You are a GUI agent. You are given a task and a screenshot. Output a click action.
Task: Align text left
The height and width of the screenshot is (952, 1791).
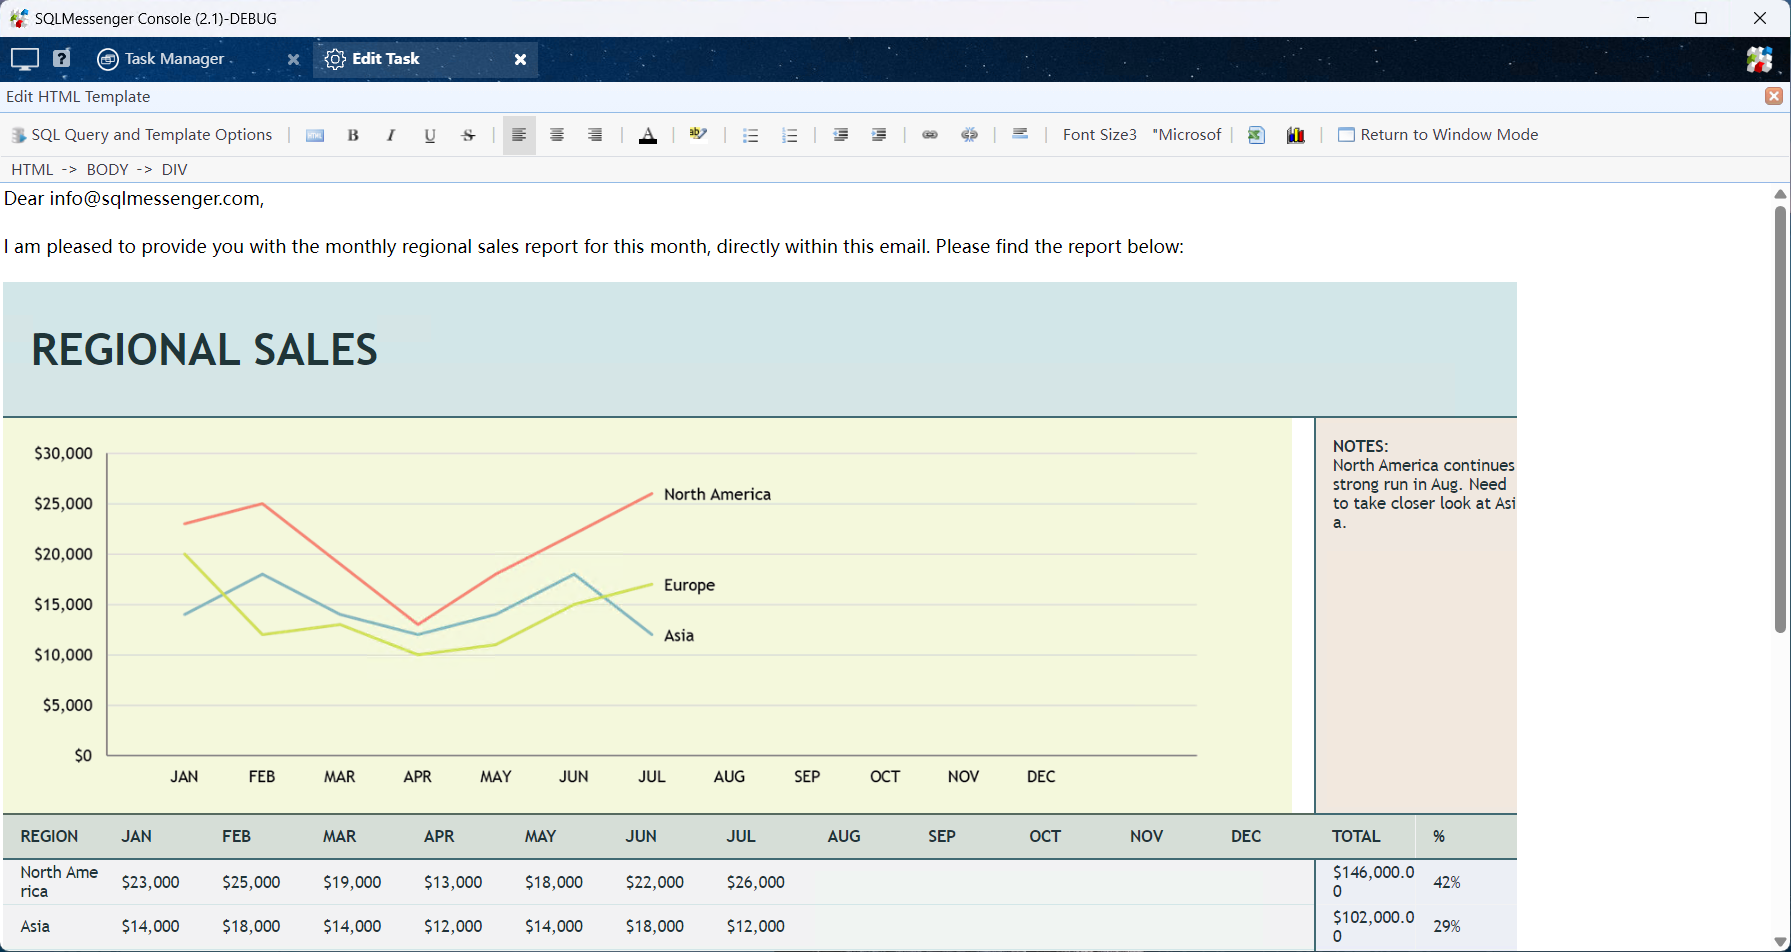[519, 135]
